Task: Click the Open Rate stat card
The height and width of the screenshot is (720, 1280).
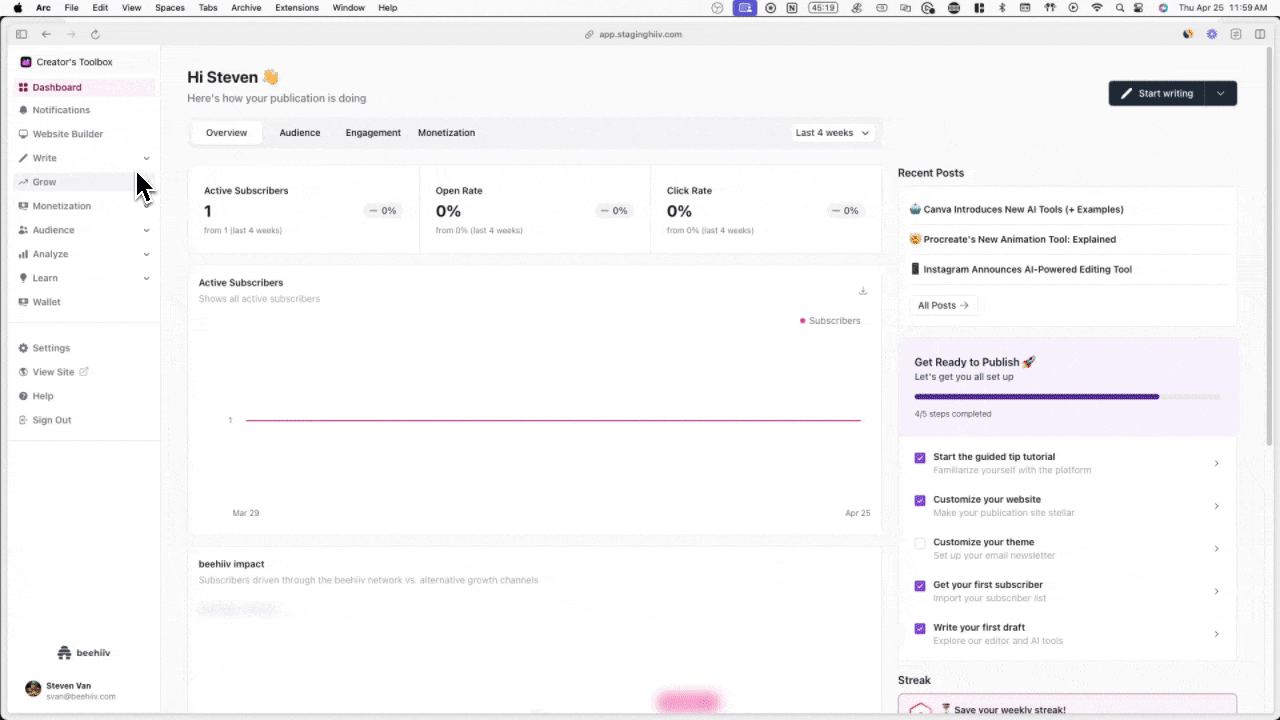Action: tap(535, 210)
